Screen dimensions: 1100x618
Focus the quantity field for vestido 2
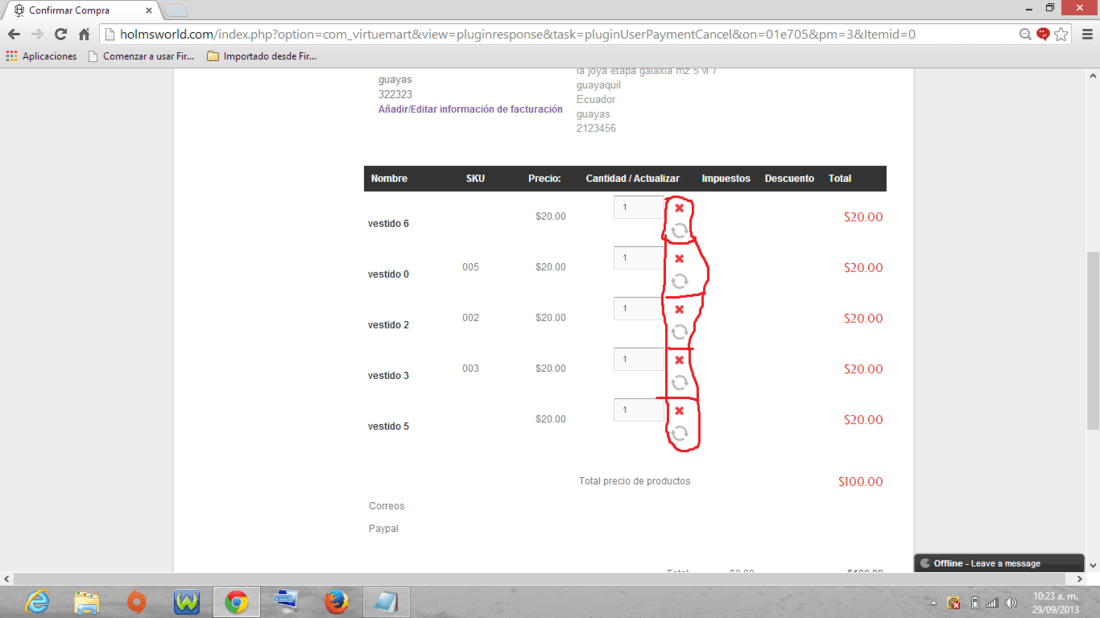(x=638, y=309)
